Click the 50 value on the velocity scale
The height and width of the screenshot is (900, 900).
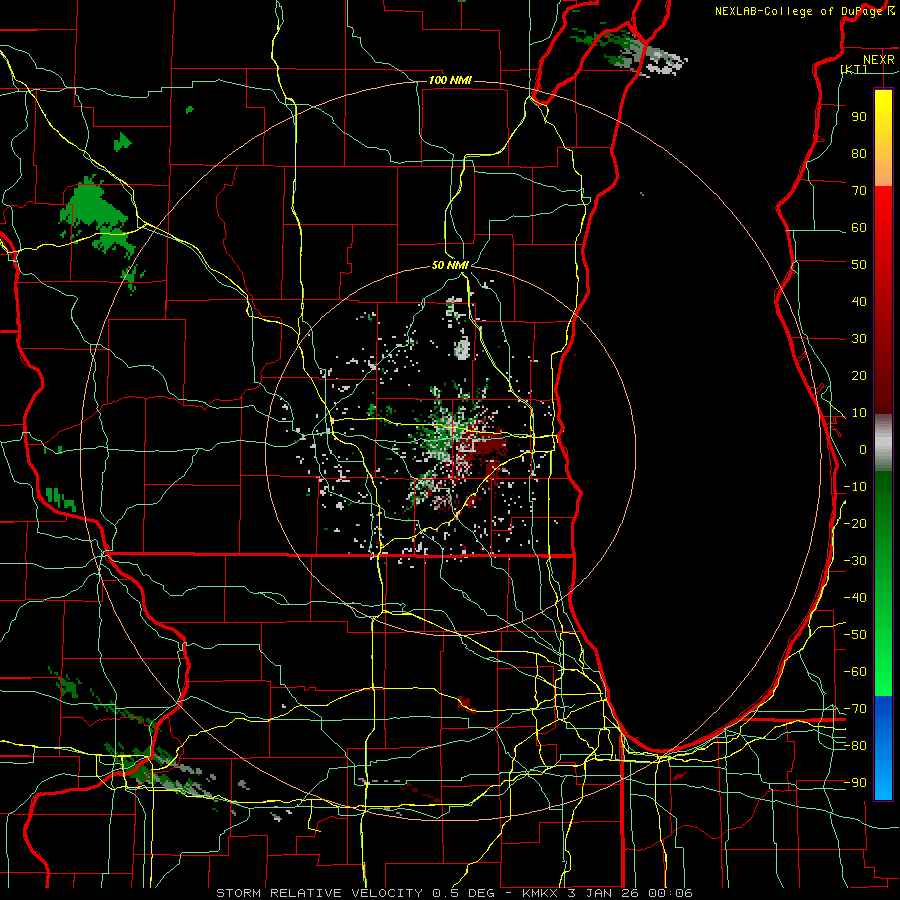pos(859,265)
